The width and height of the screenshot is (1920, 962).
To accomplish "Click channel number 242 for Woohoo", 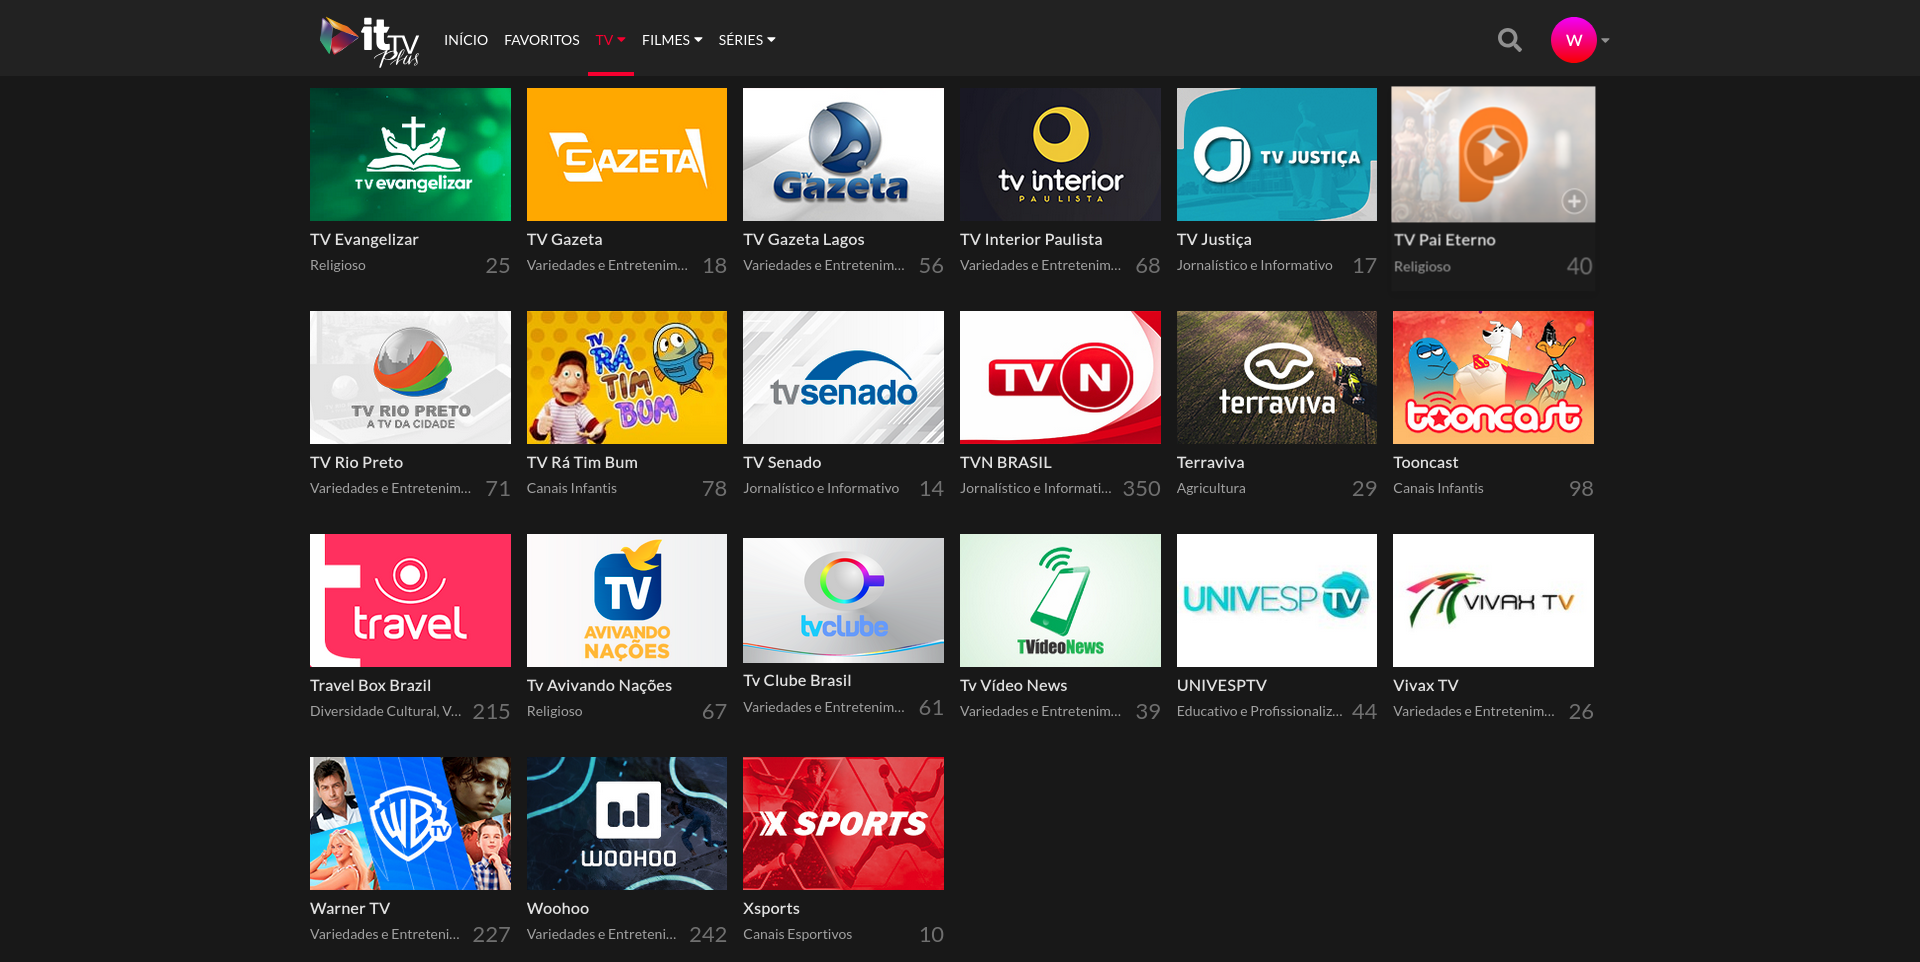I will coord(708,935).
